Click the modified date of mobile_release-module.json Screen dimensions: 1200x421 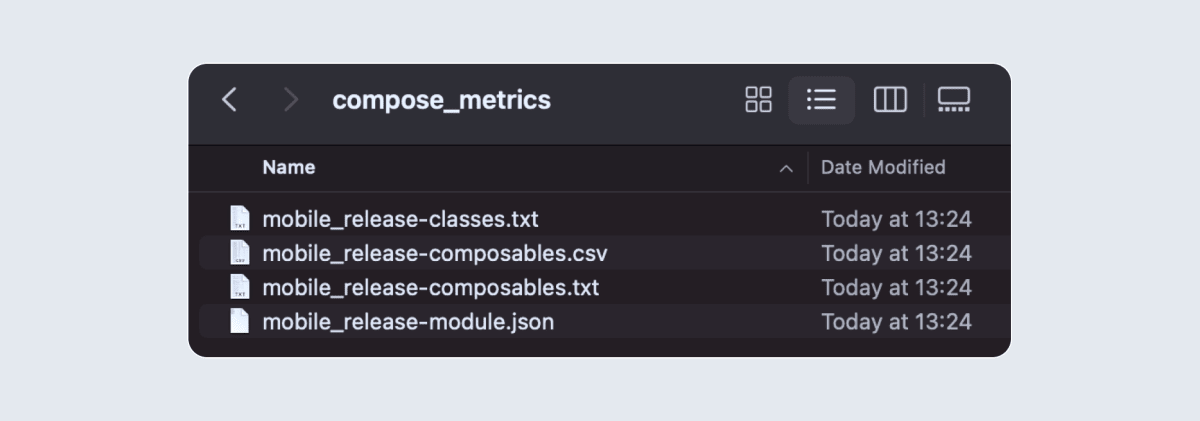896,321
